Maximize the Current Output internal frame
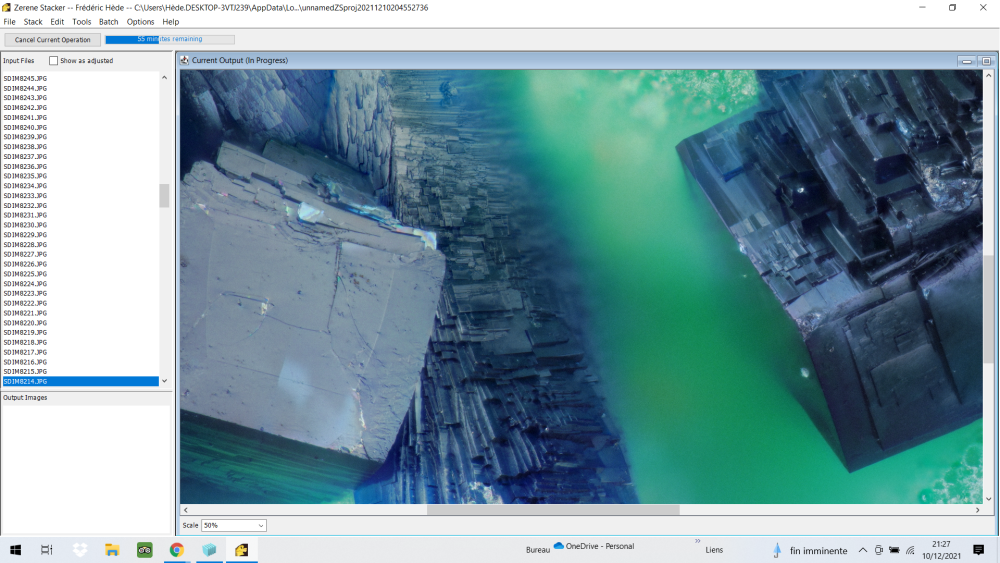The width and height of the screenshot is (1000, 563). point(986,61)
